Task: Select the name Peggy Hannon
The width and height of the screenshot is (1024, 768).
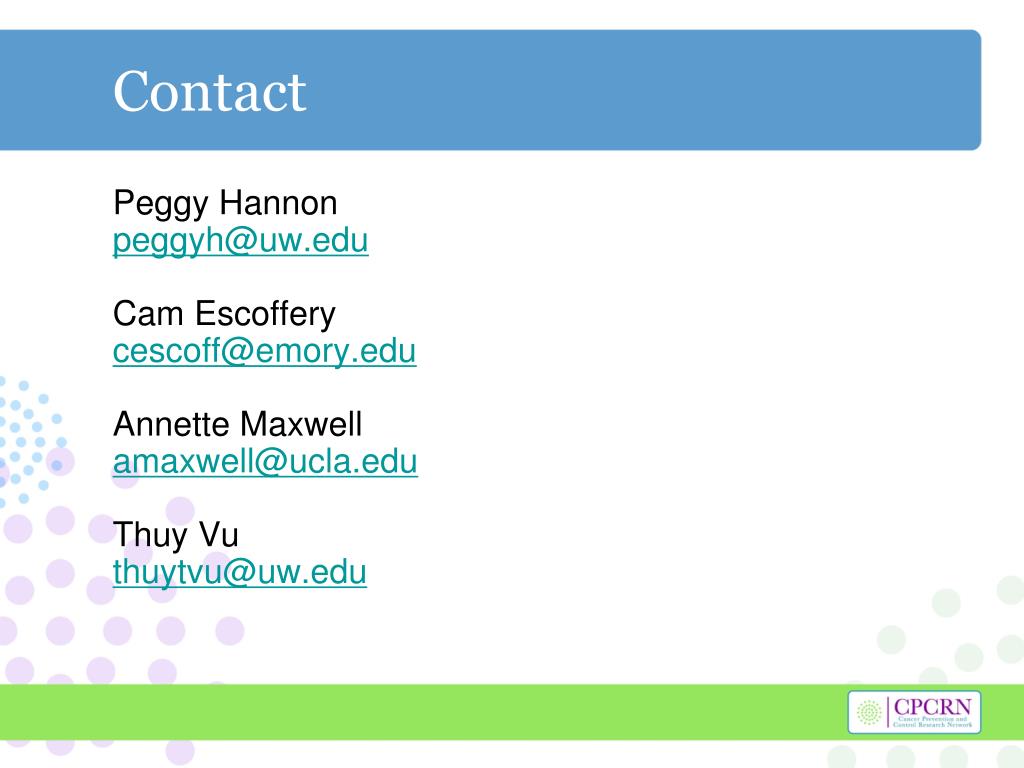Action: (x=225, y=202)
